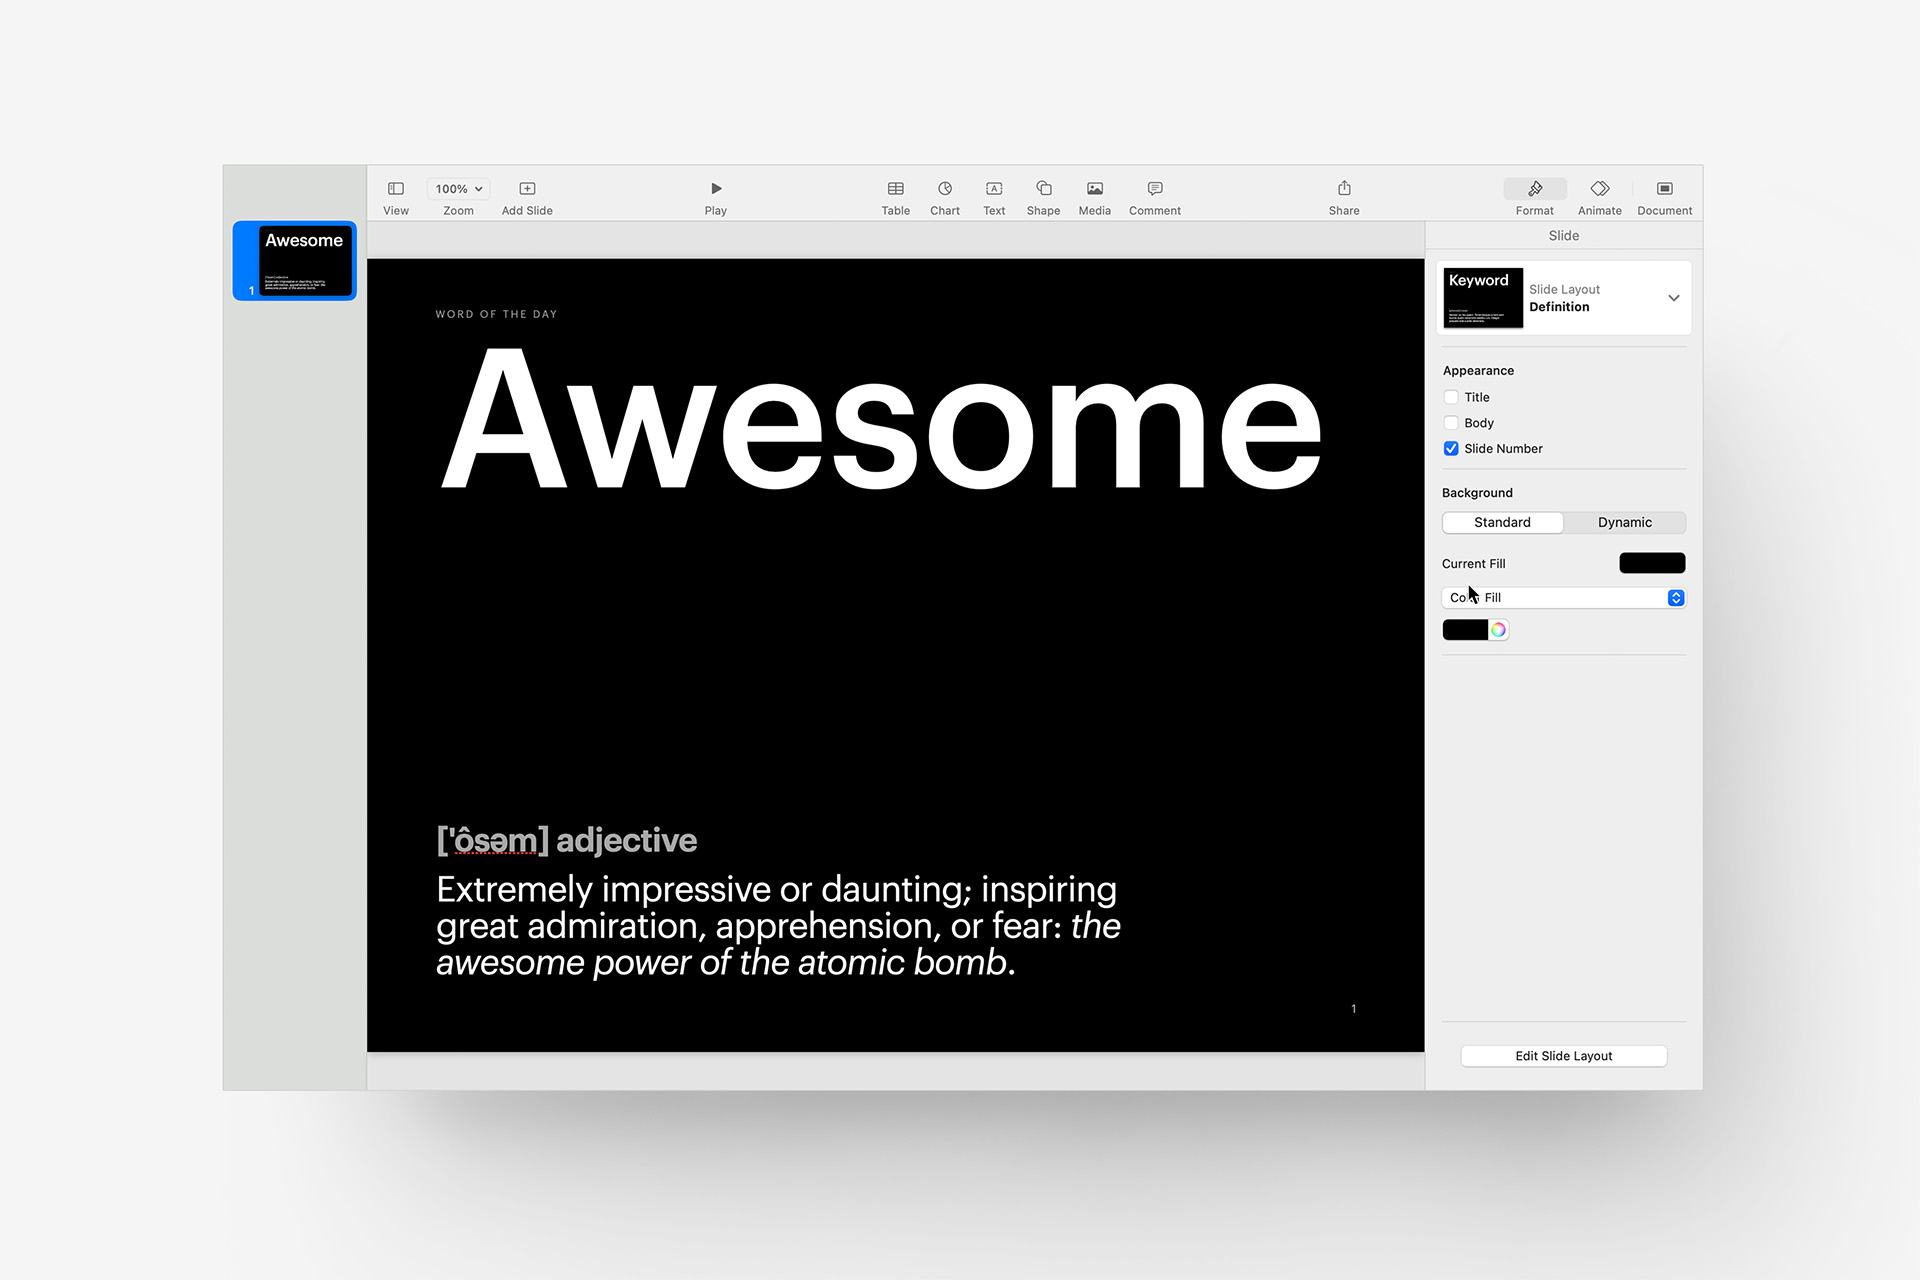Viewport: 1920px width, 1280px height.
Task: Open the Share options
Action: 1343,196
